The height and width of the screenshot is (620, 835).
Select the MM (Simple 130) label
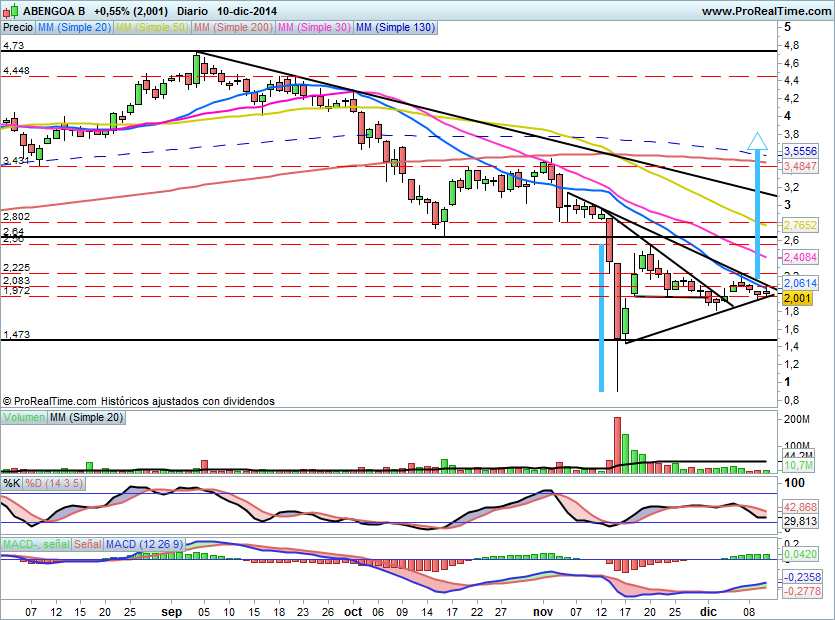point(396,27)
